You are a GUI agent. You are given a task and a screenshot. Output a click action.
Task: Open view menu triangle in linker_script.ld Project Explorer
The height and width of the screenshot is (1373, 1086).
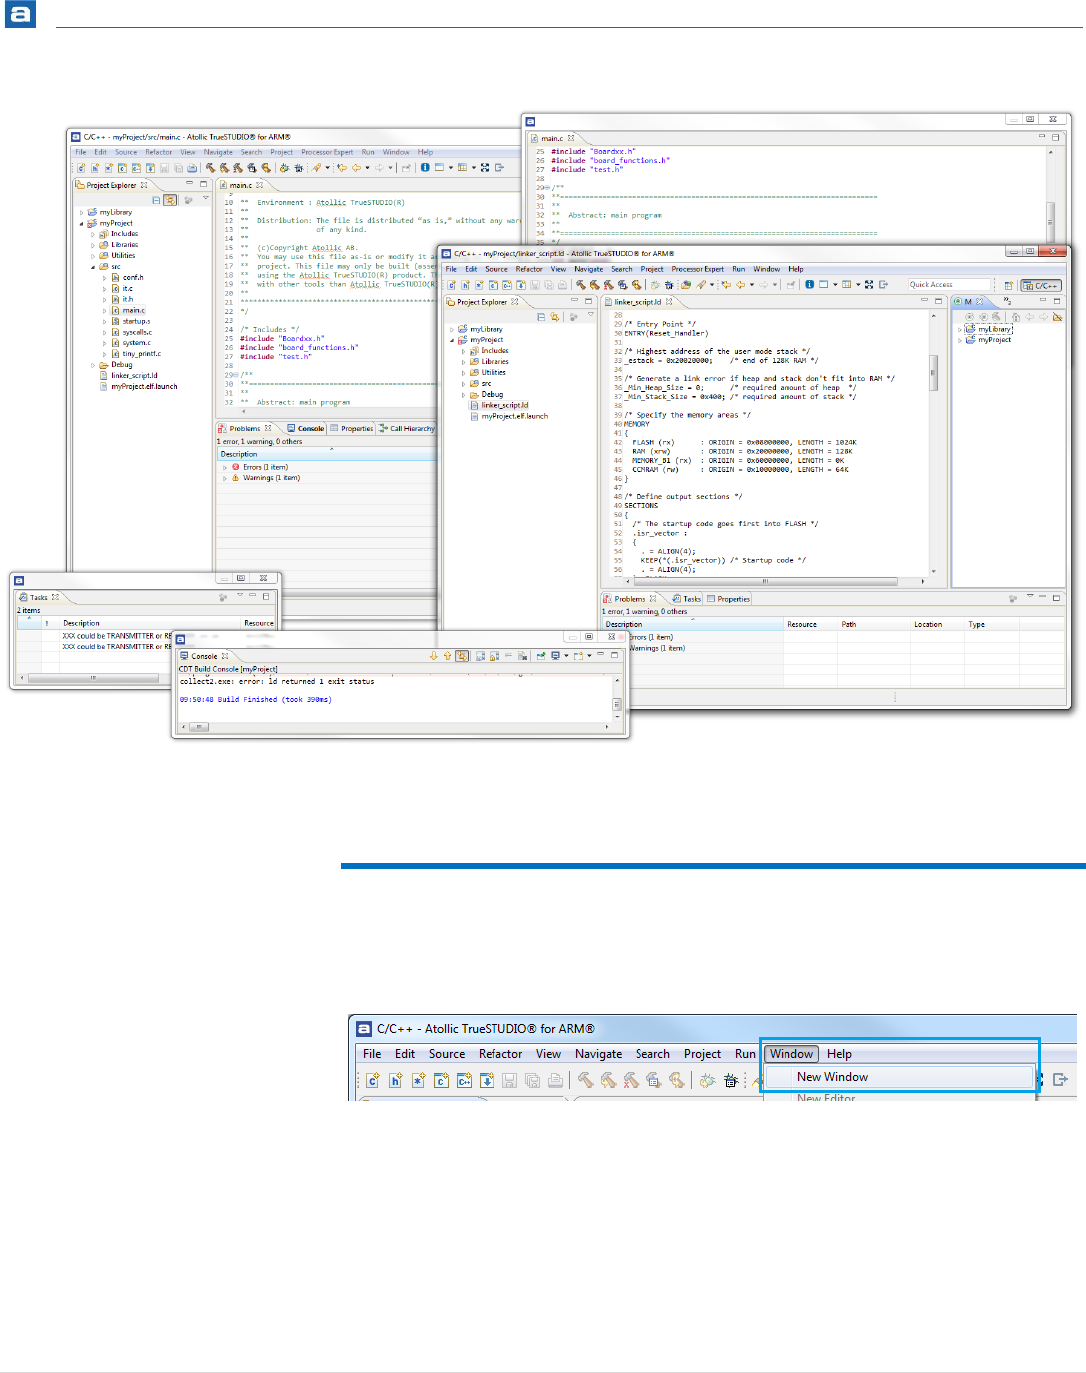(591, 315)
